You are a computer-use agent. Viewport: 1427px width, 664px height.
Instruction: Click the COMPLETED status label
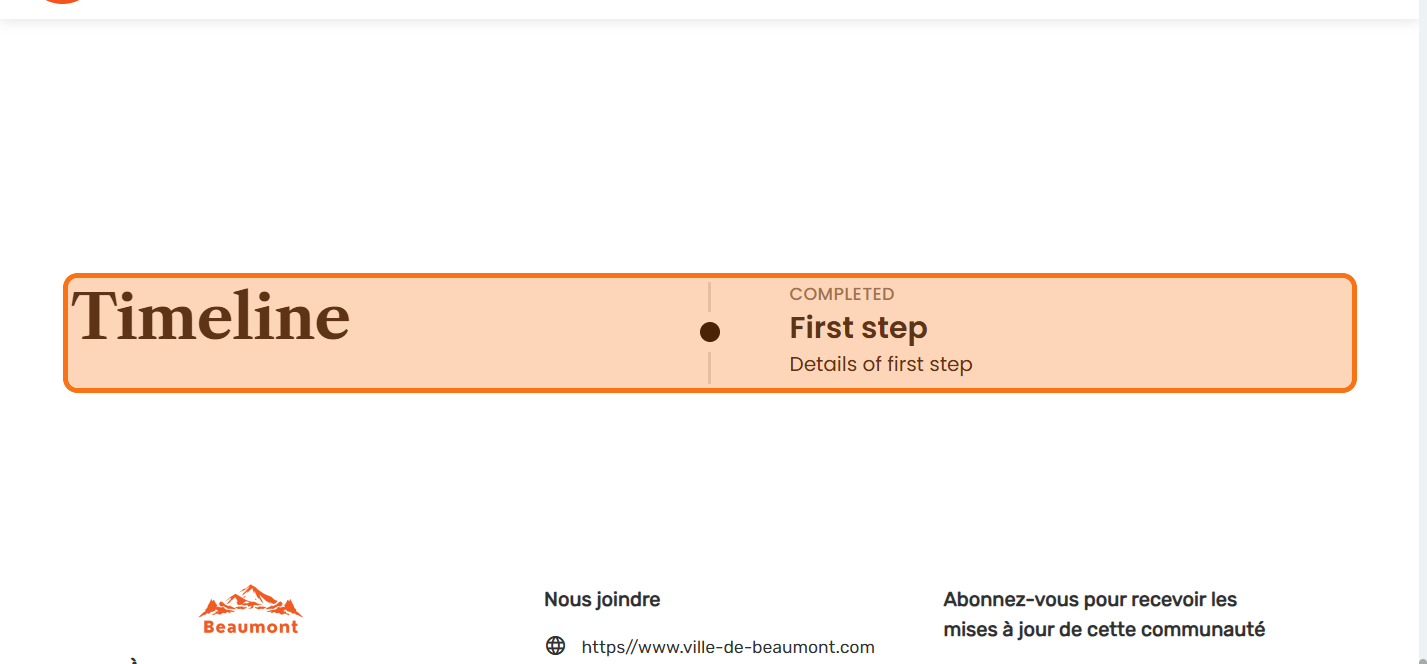(x=841, y=294)
